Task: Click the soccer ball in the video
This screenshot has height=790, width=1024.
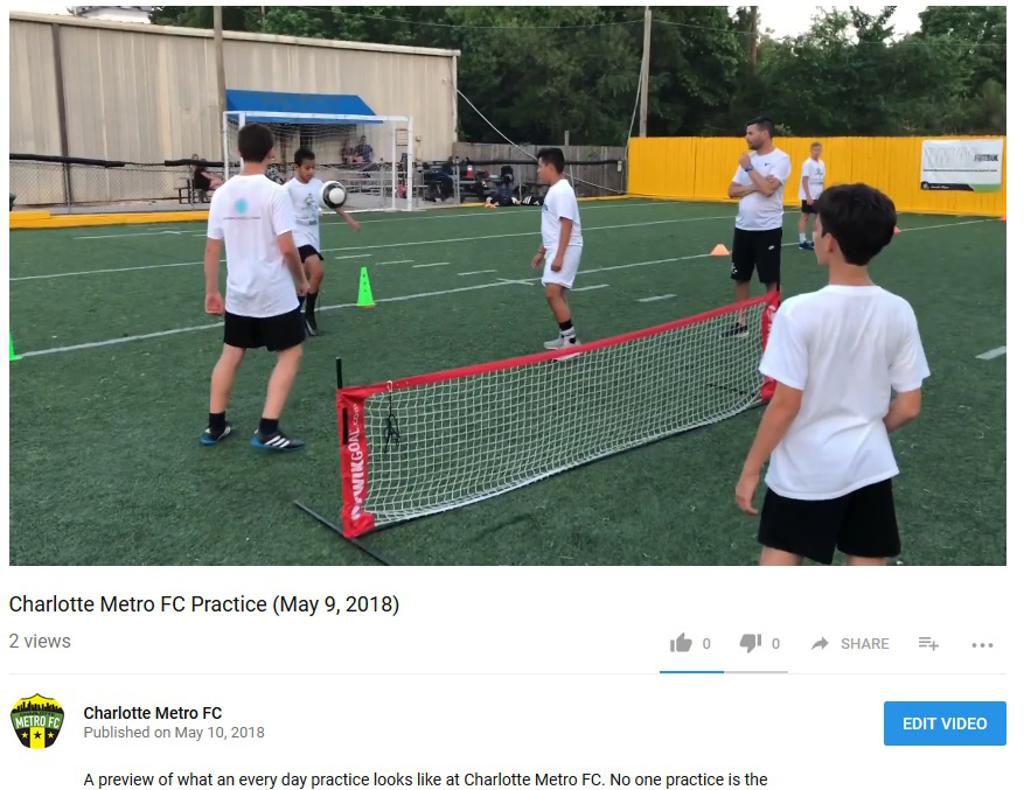Action: point(334,195)
